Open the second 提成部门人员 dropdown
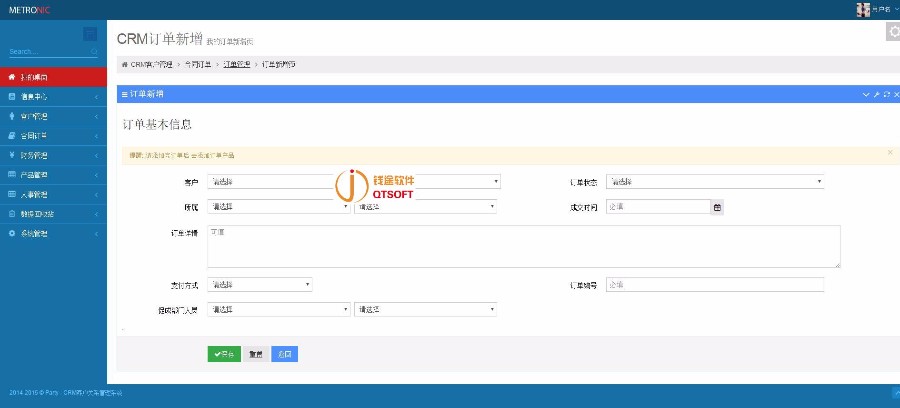This screenshot has width=900, height=408. coord(425,309)
